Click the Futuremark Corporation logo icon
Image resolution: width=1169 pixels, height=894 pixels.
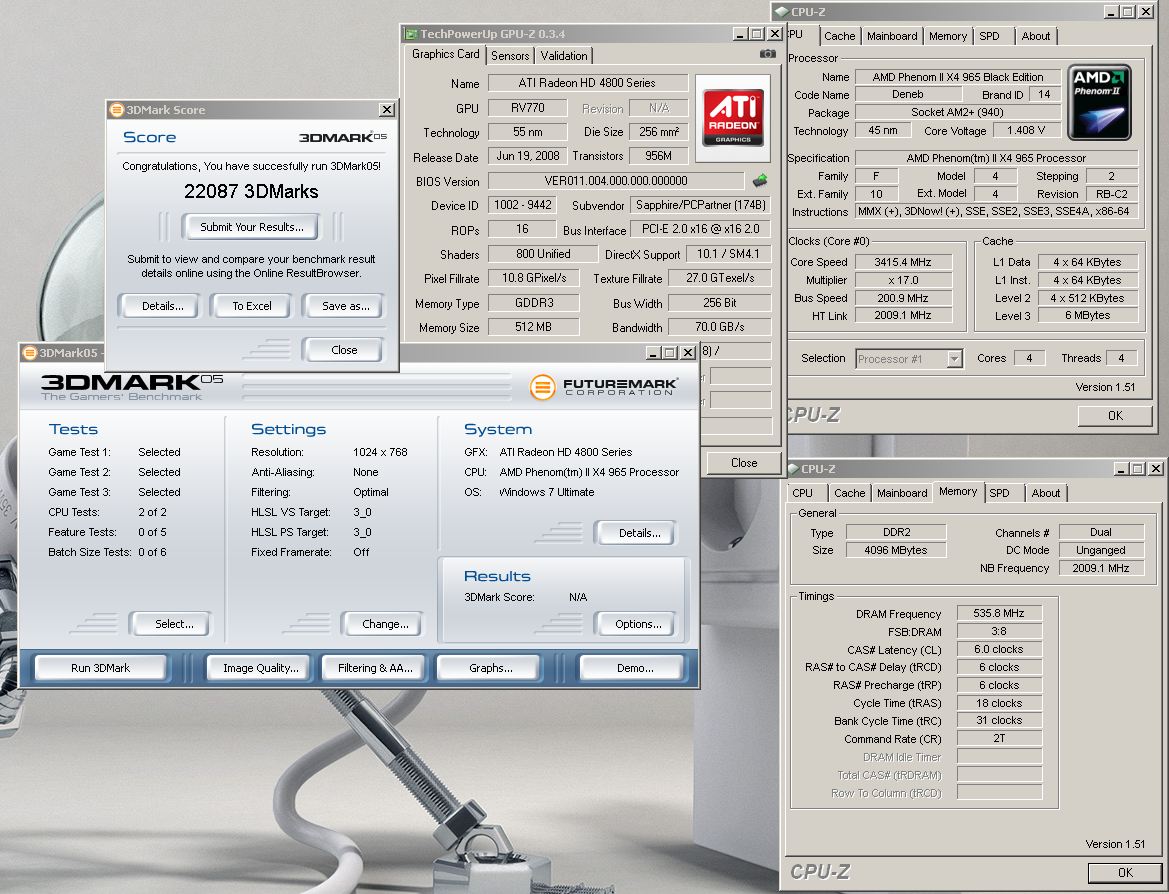coord(543,387)
